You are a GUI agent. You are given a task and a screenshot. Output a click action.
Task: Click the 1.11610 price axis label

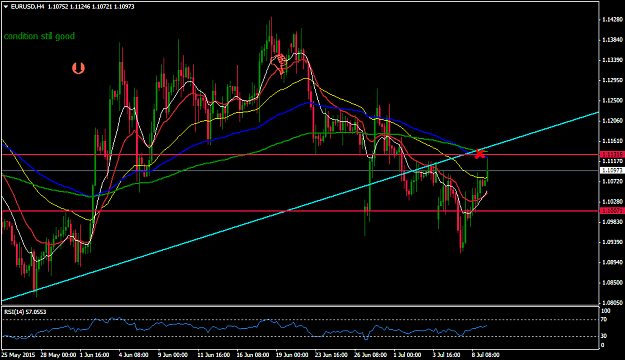coord(613,141)
